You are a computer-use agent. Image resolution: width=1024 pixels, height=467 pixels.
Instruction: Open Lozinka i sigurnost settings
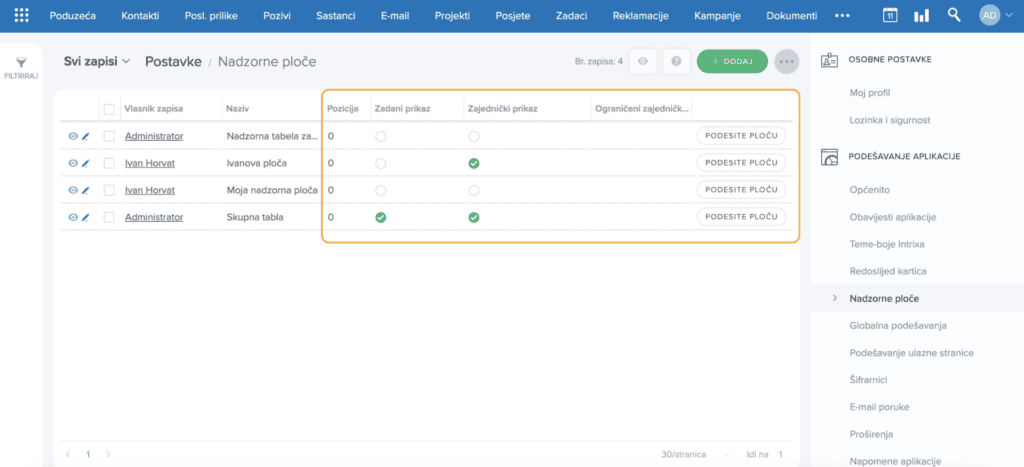(889, 120)
